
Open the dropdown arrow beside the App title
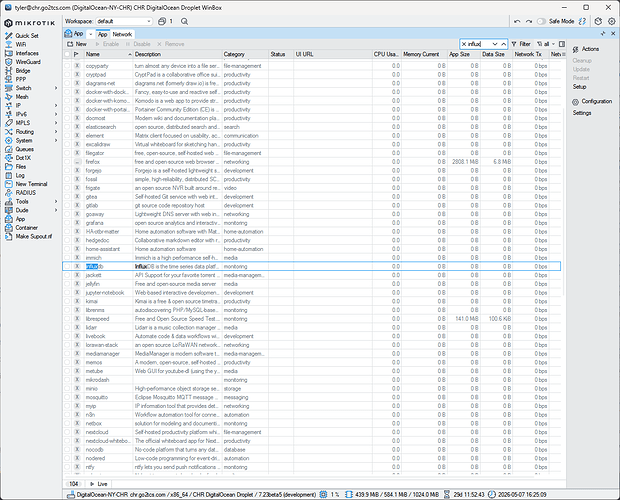[x=90, y=34]
